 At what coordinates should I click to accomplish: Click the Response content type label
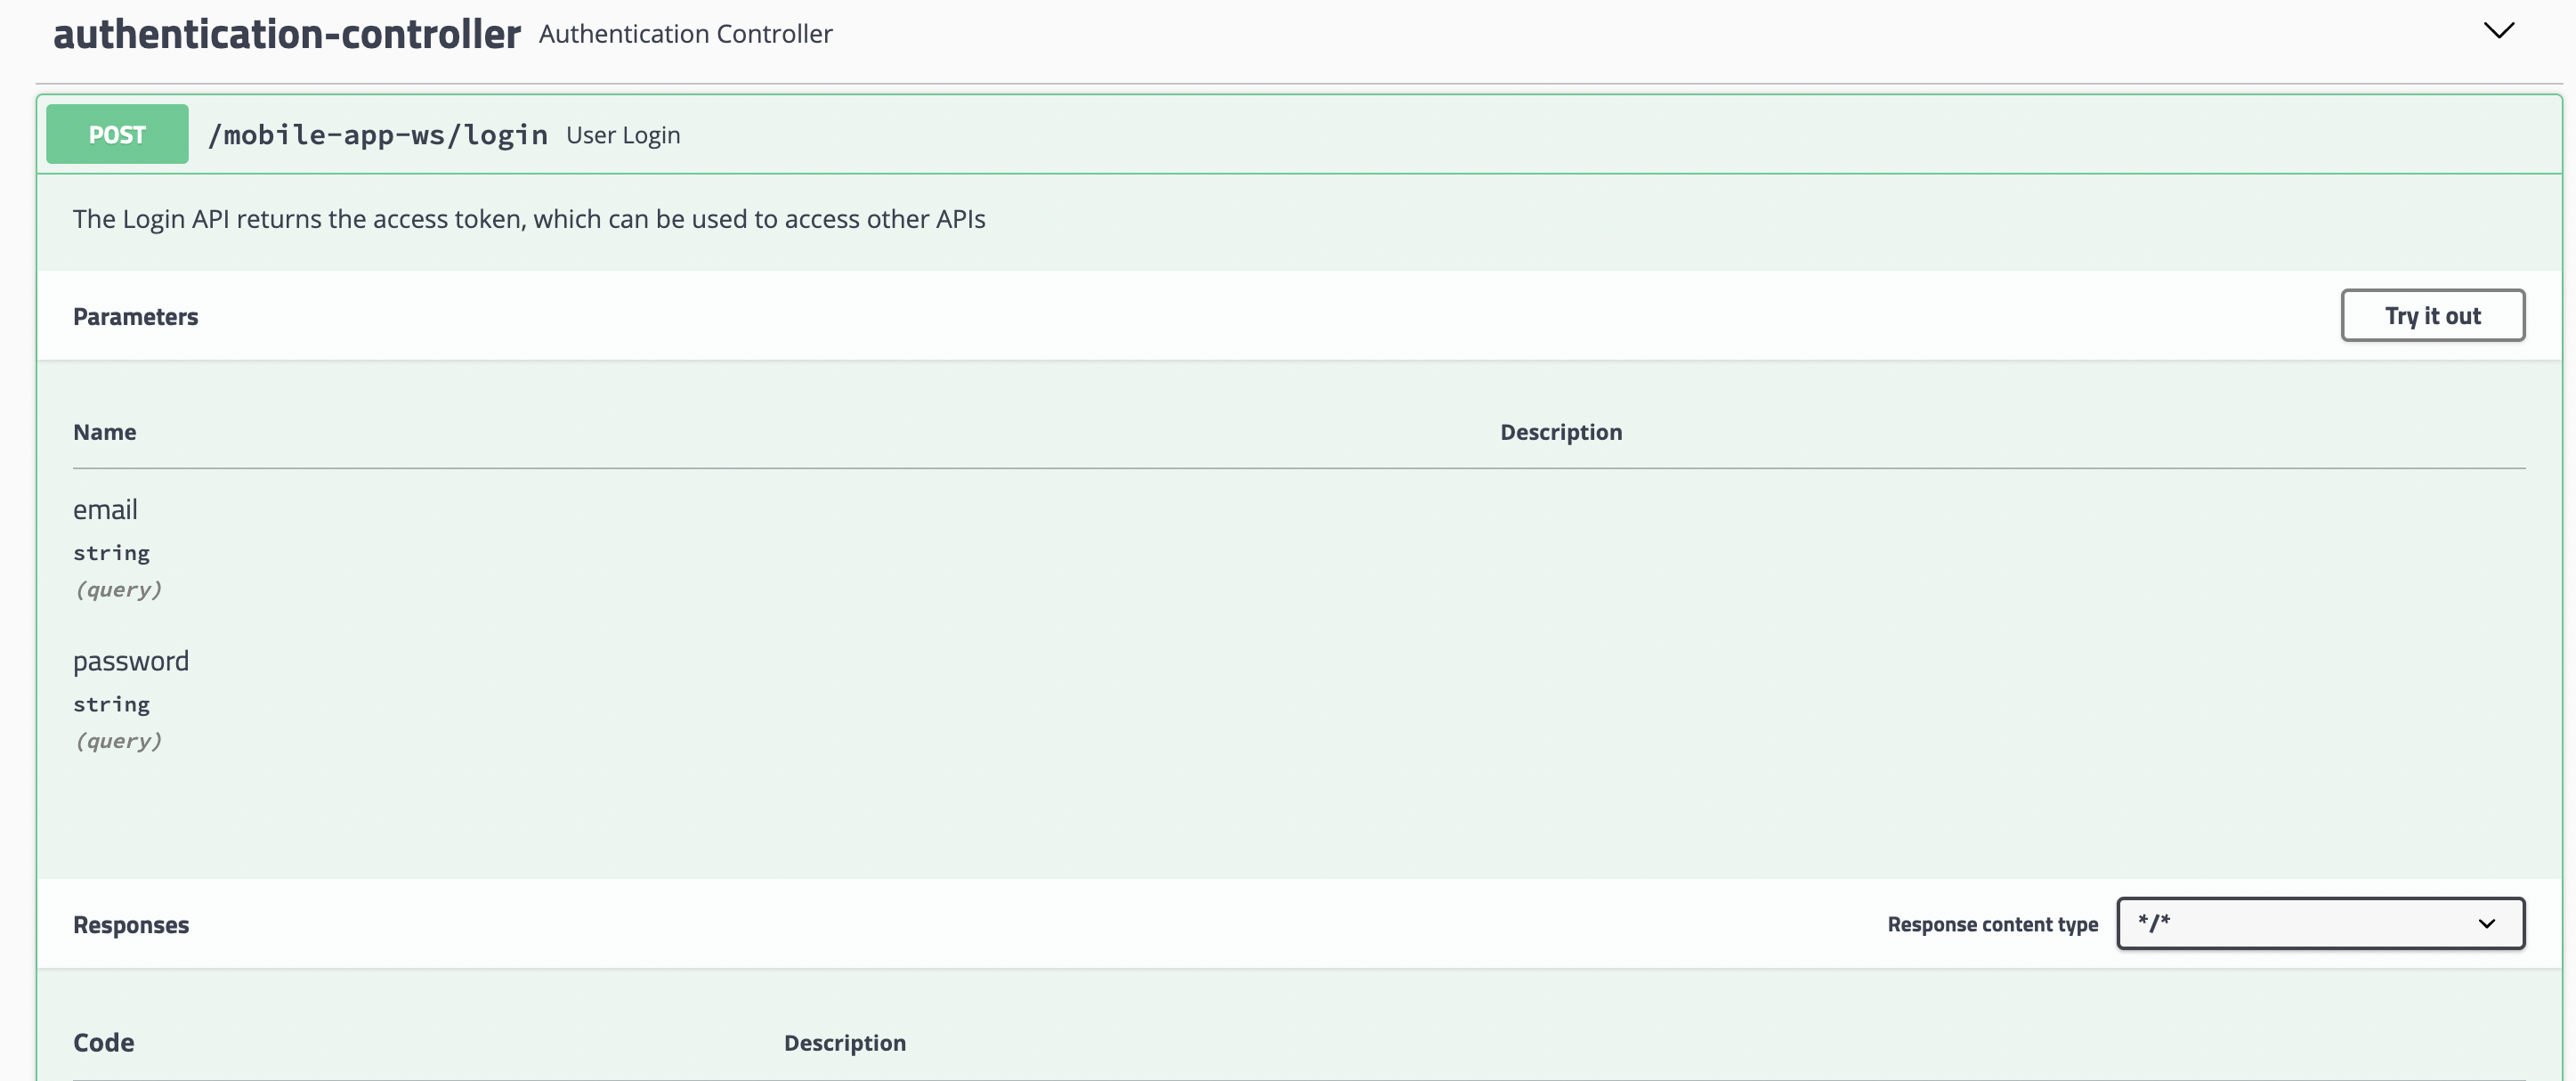[1991, 925]
